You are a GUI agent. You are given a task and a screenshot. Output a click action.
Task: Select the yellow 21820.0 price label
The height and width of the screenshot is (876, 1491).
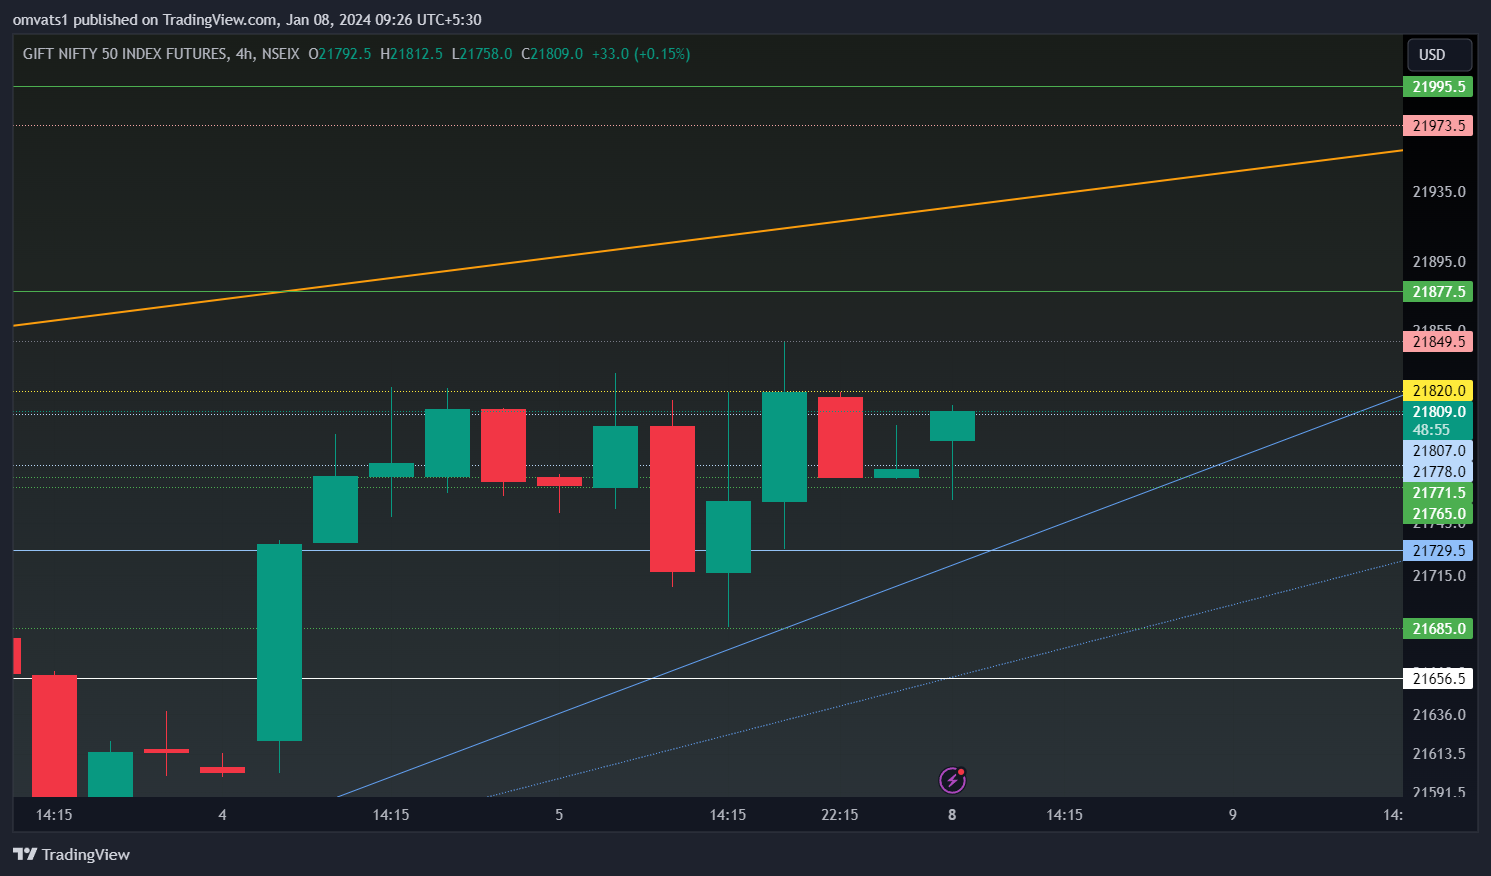coord(1438,391)
